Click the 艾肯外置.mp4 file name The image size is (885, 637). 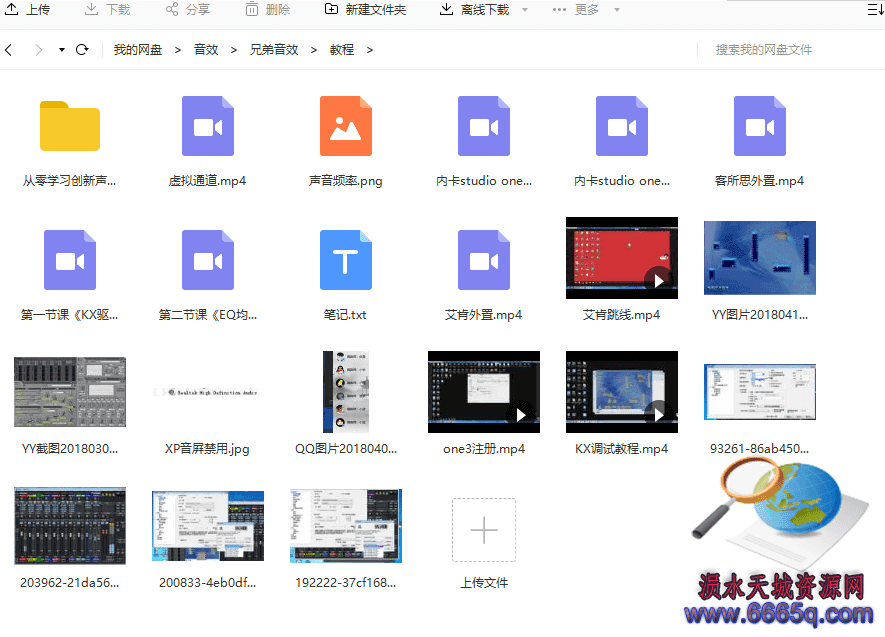[x=484, y=314]
